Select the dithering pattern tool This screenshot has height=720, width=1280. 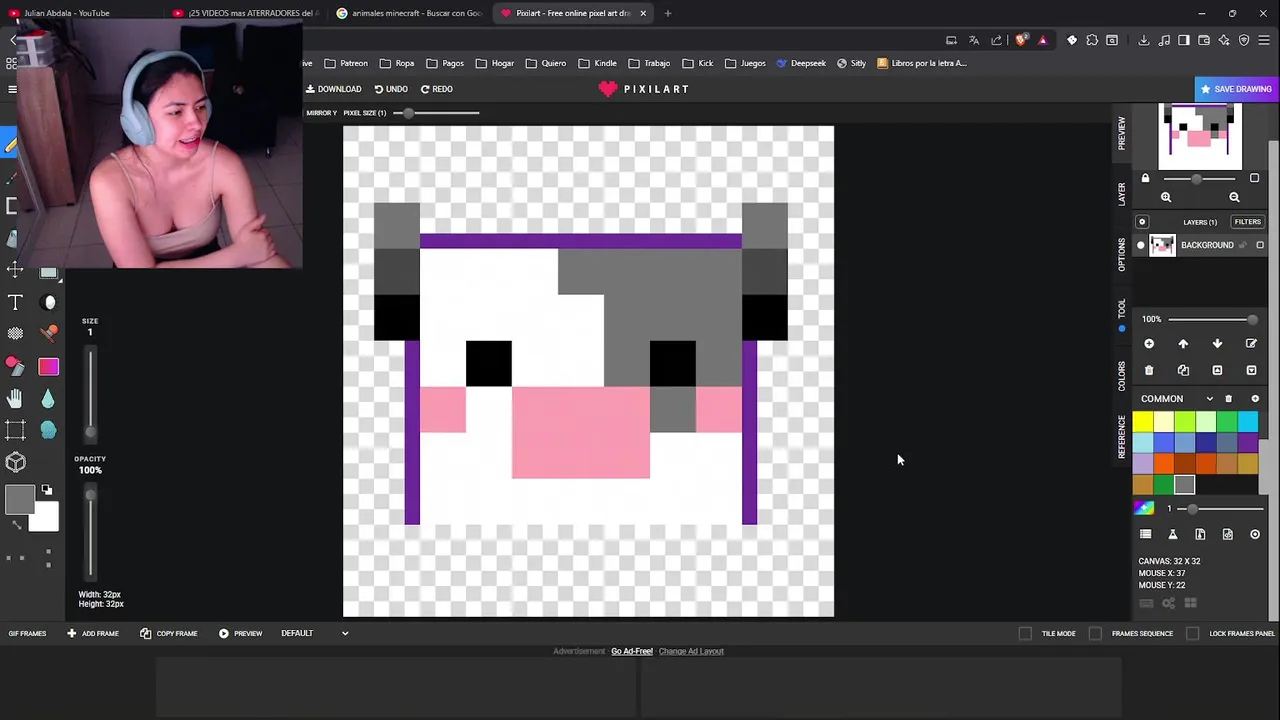tap(15, 334)
